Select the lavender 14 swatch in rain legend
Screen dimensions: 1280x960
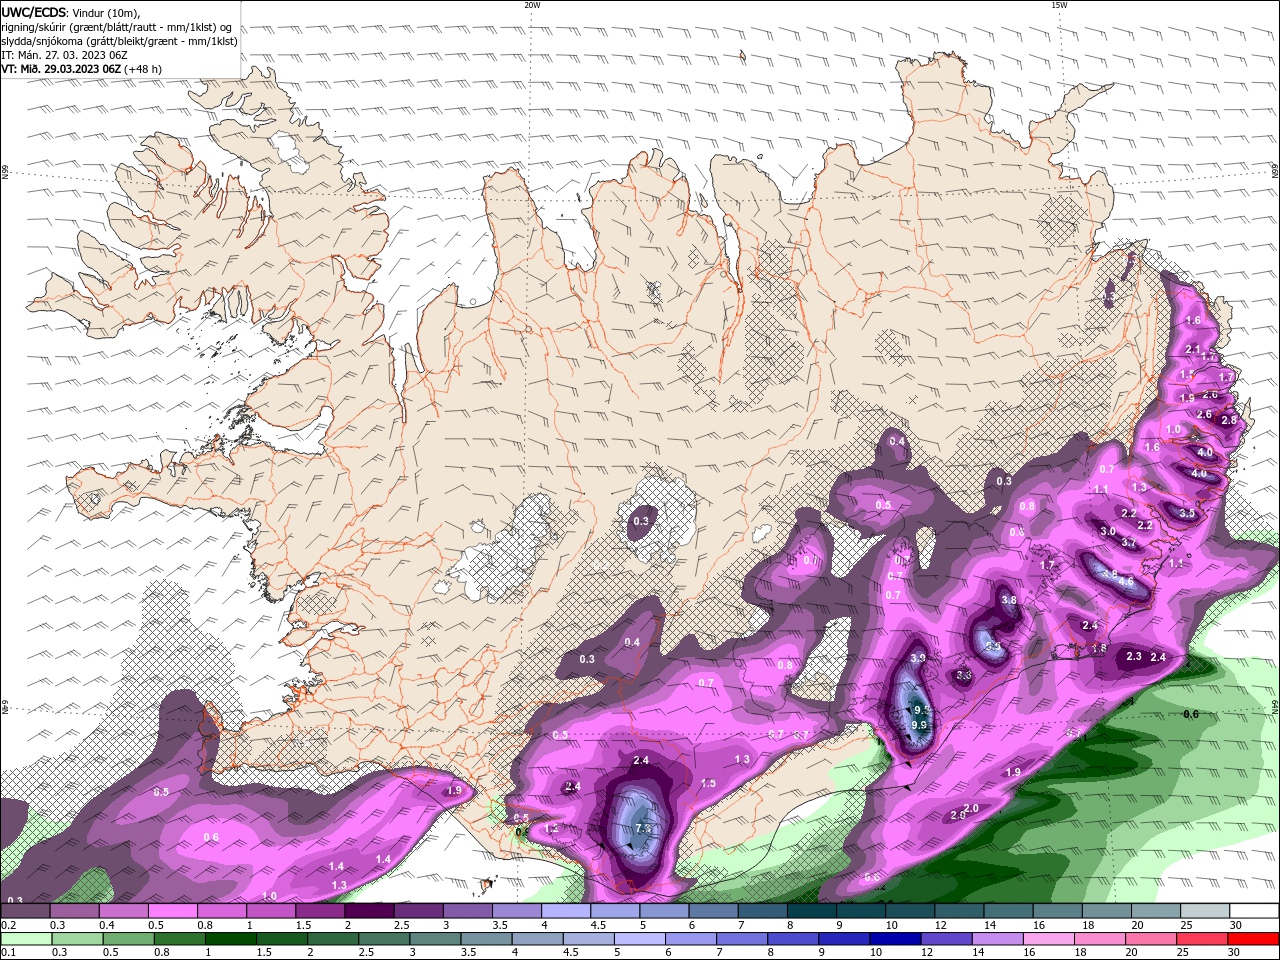pos(997,939)
